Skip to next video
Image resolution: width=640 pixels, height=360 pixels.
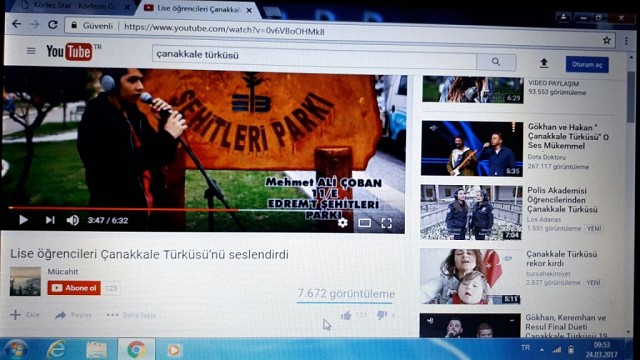click(50, 220)
